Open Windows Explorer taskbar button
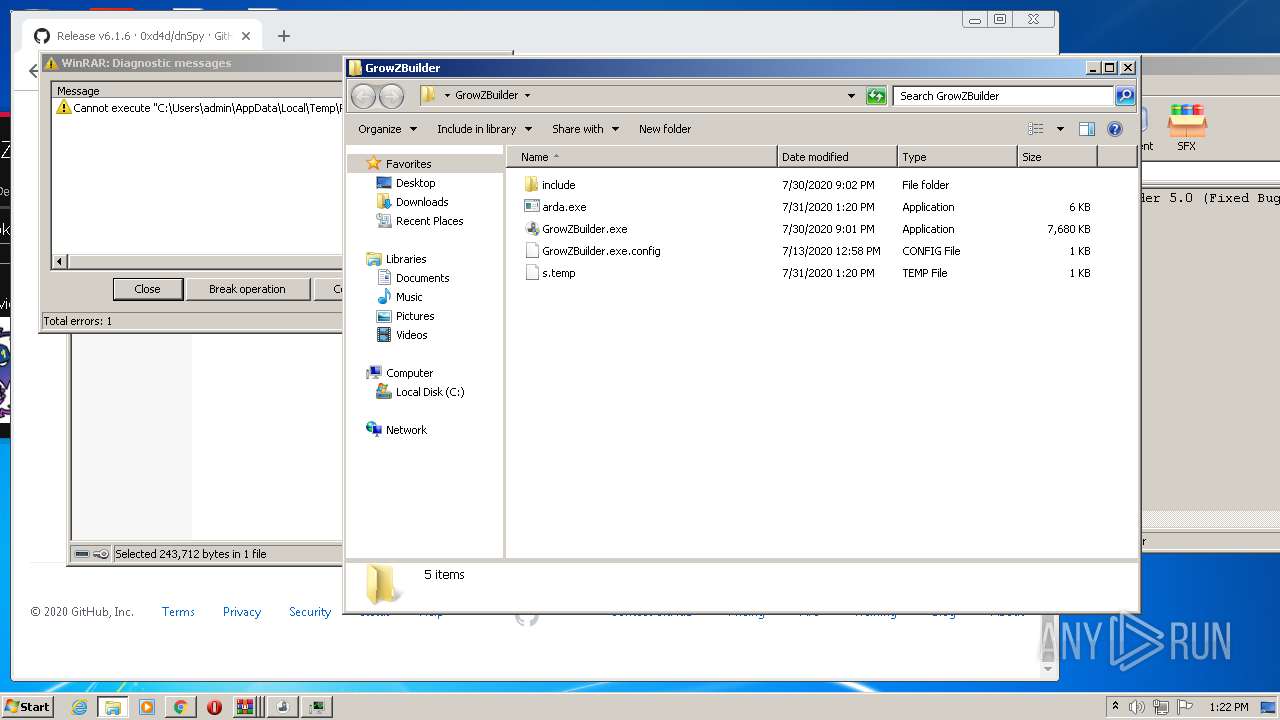This screenshot has height=720, width=1280. tap(113, 707)
